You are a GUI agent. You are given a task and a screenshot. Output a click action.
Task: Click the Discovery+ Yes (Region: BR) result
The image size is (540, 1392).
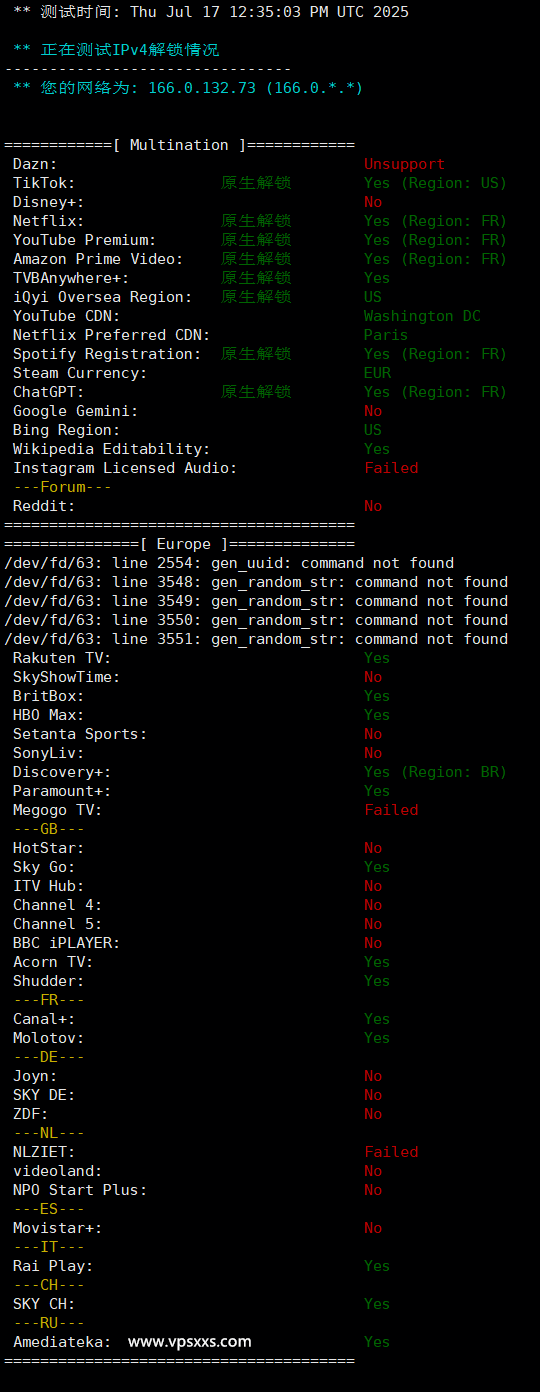[435, 772]
